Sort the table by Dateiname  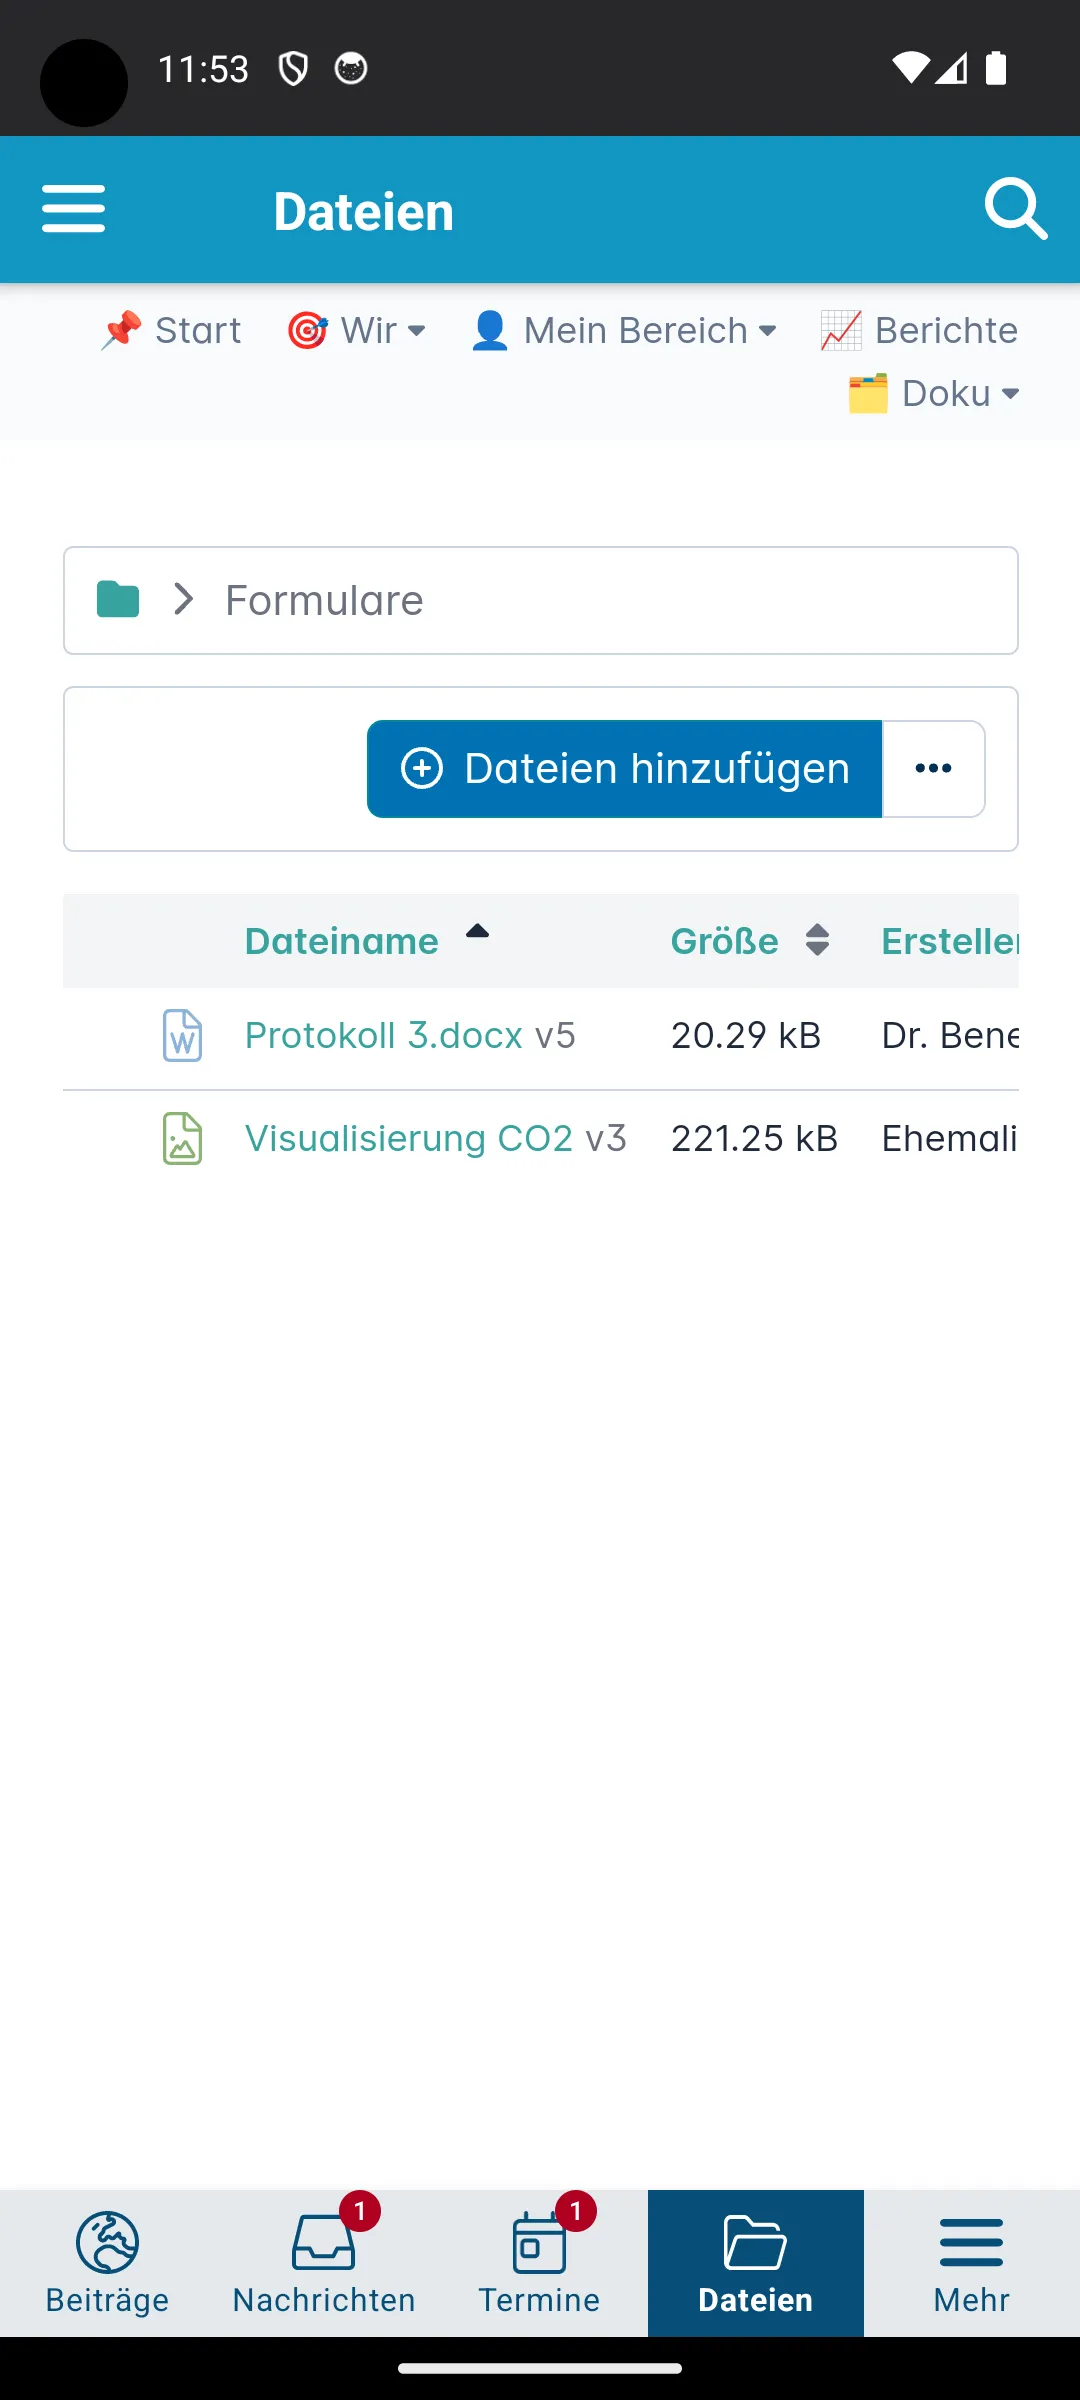click(341, 941)
